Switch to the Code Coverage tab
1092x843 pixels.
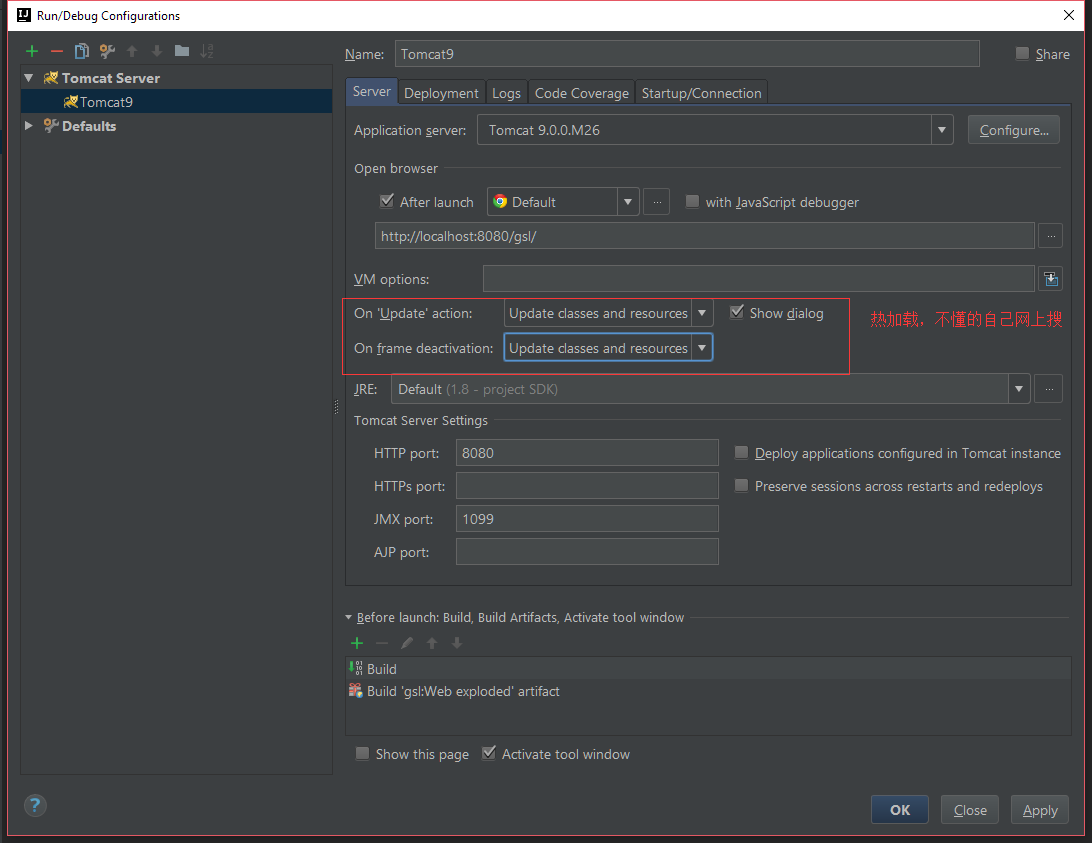pyautogui.click(x=582, y=93)
